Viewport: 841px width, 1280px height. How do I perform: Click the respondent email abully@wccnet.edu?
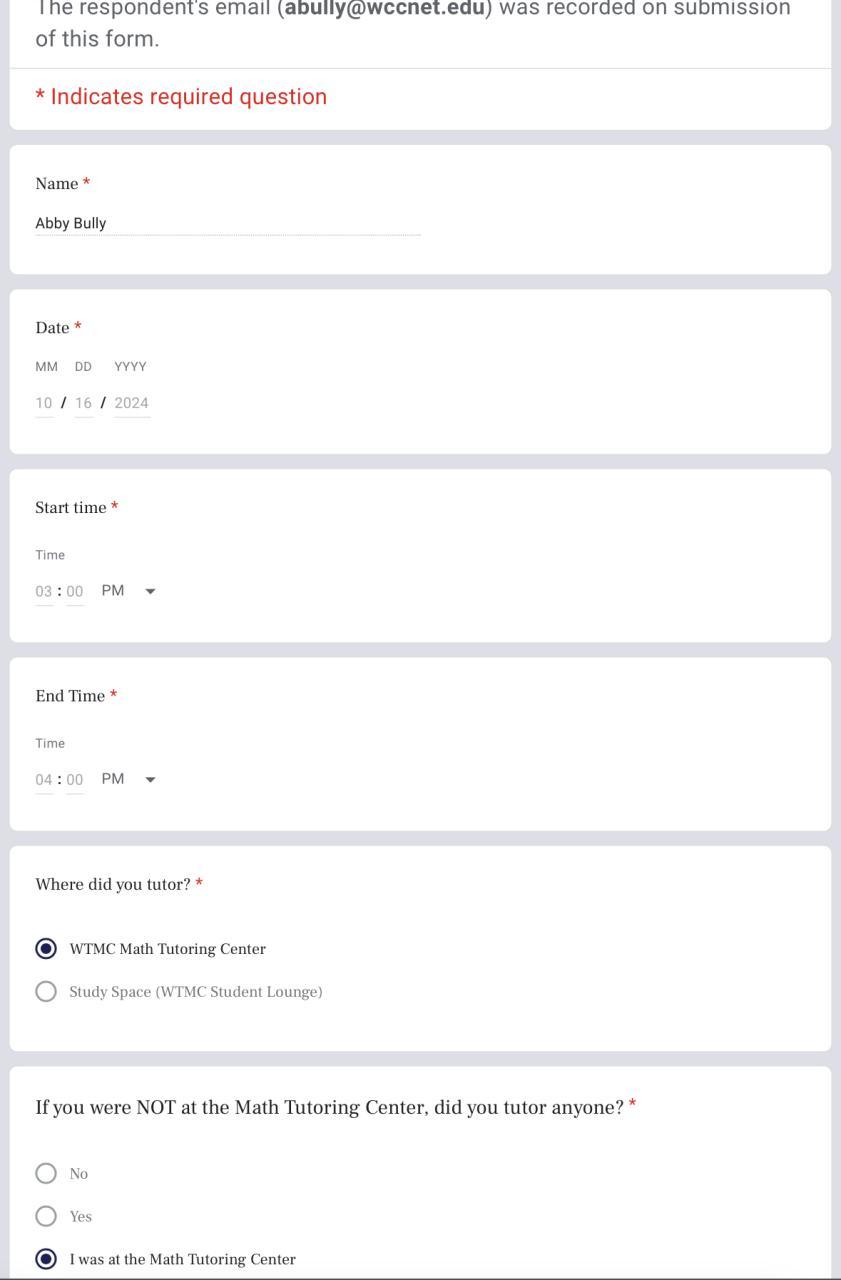tap(385, 8)
